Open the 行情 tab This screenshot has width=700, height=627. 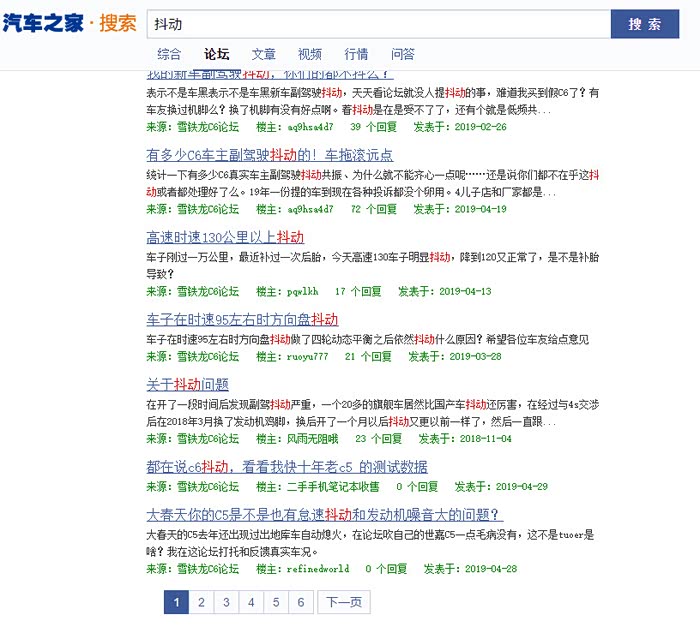coord(356,54)
